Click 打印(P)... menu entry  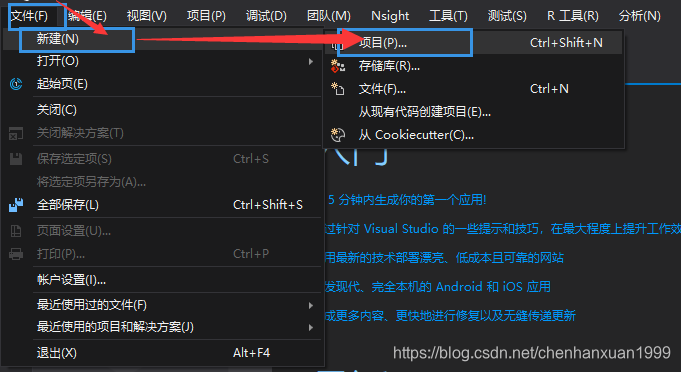(x=163, y=253)
